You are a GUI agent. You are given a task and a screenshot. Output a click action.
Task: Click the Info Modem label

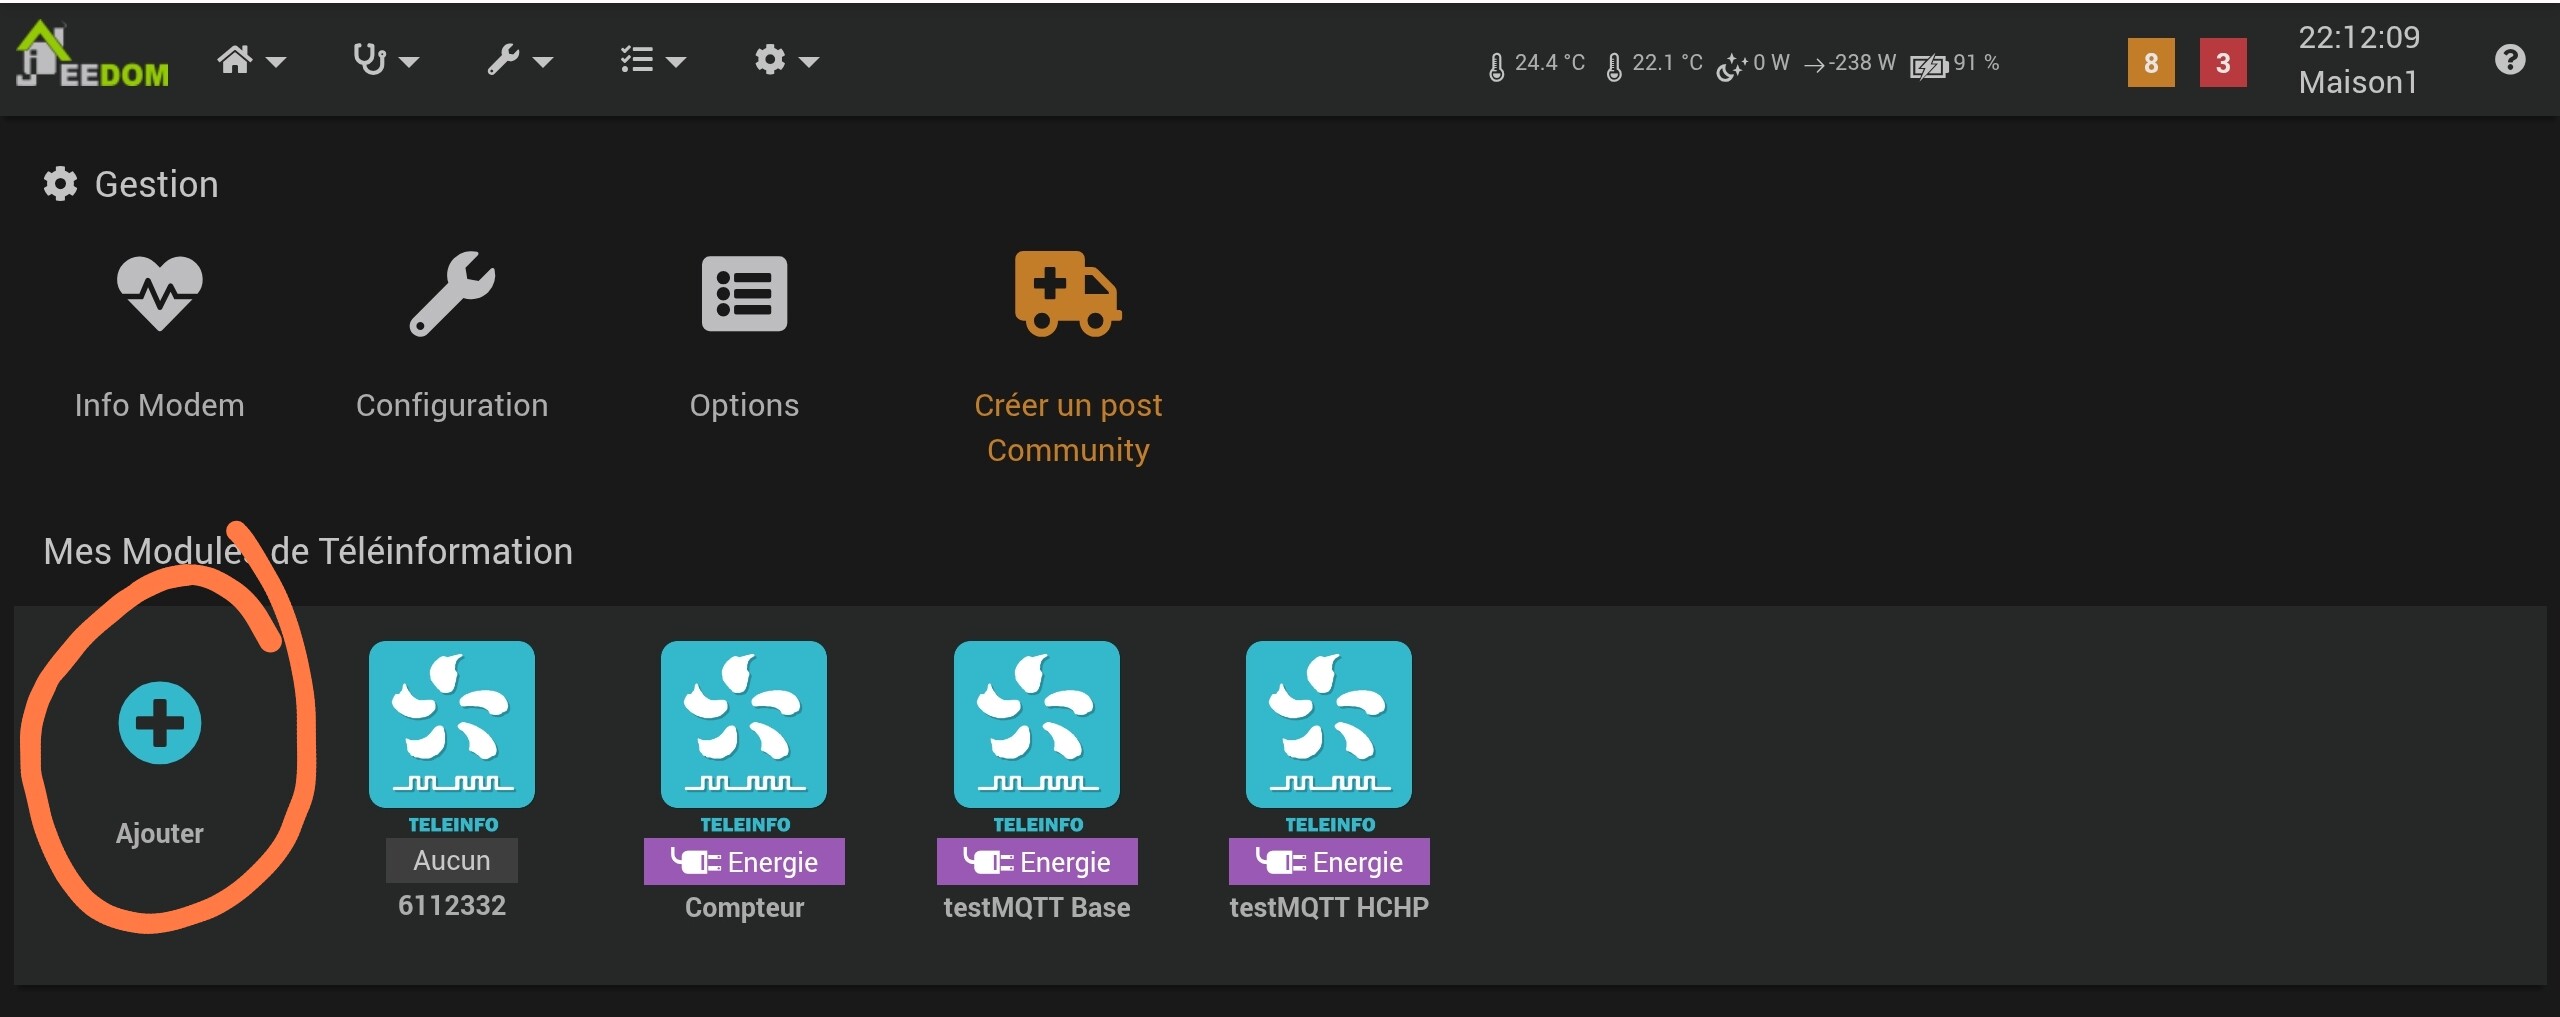(160, 405)
